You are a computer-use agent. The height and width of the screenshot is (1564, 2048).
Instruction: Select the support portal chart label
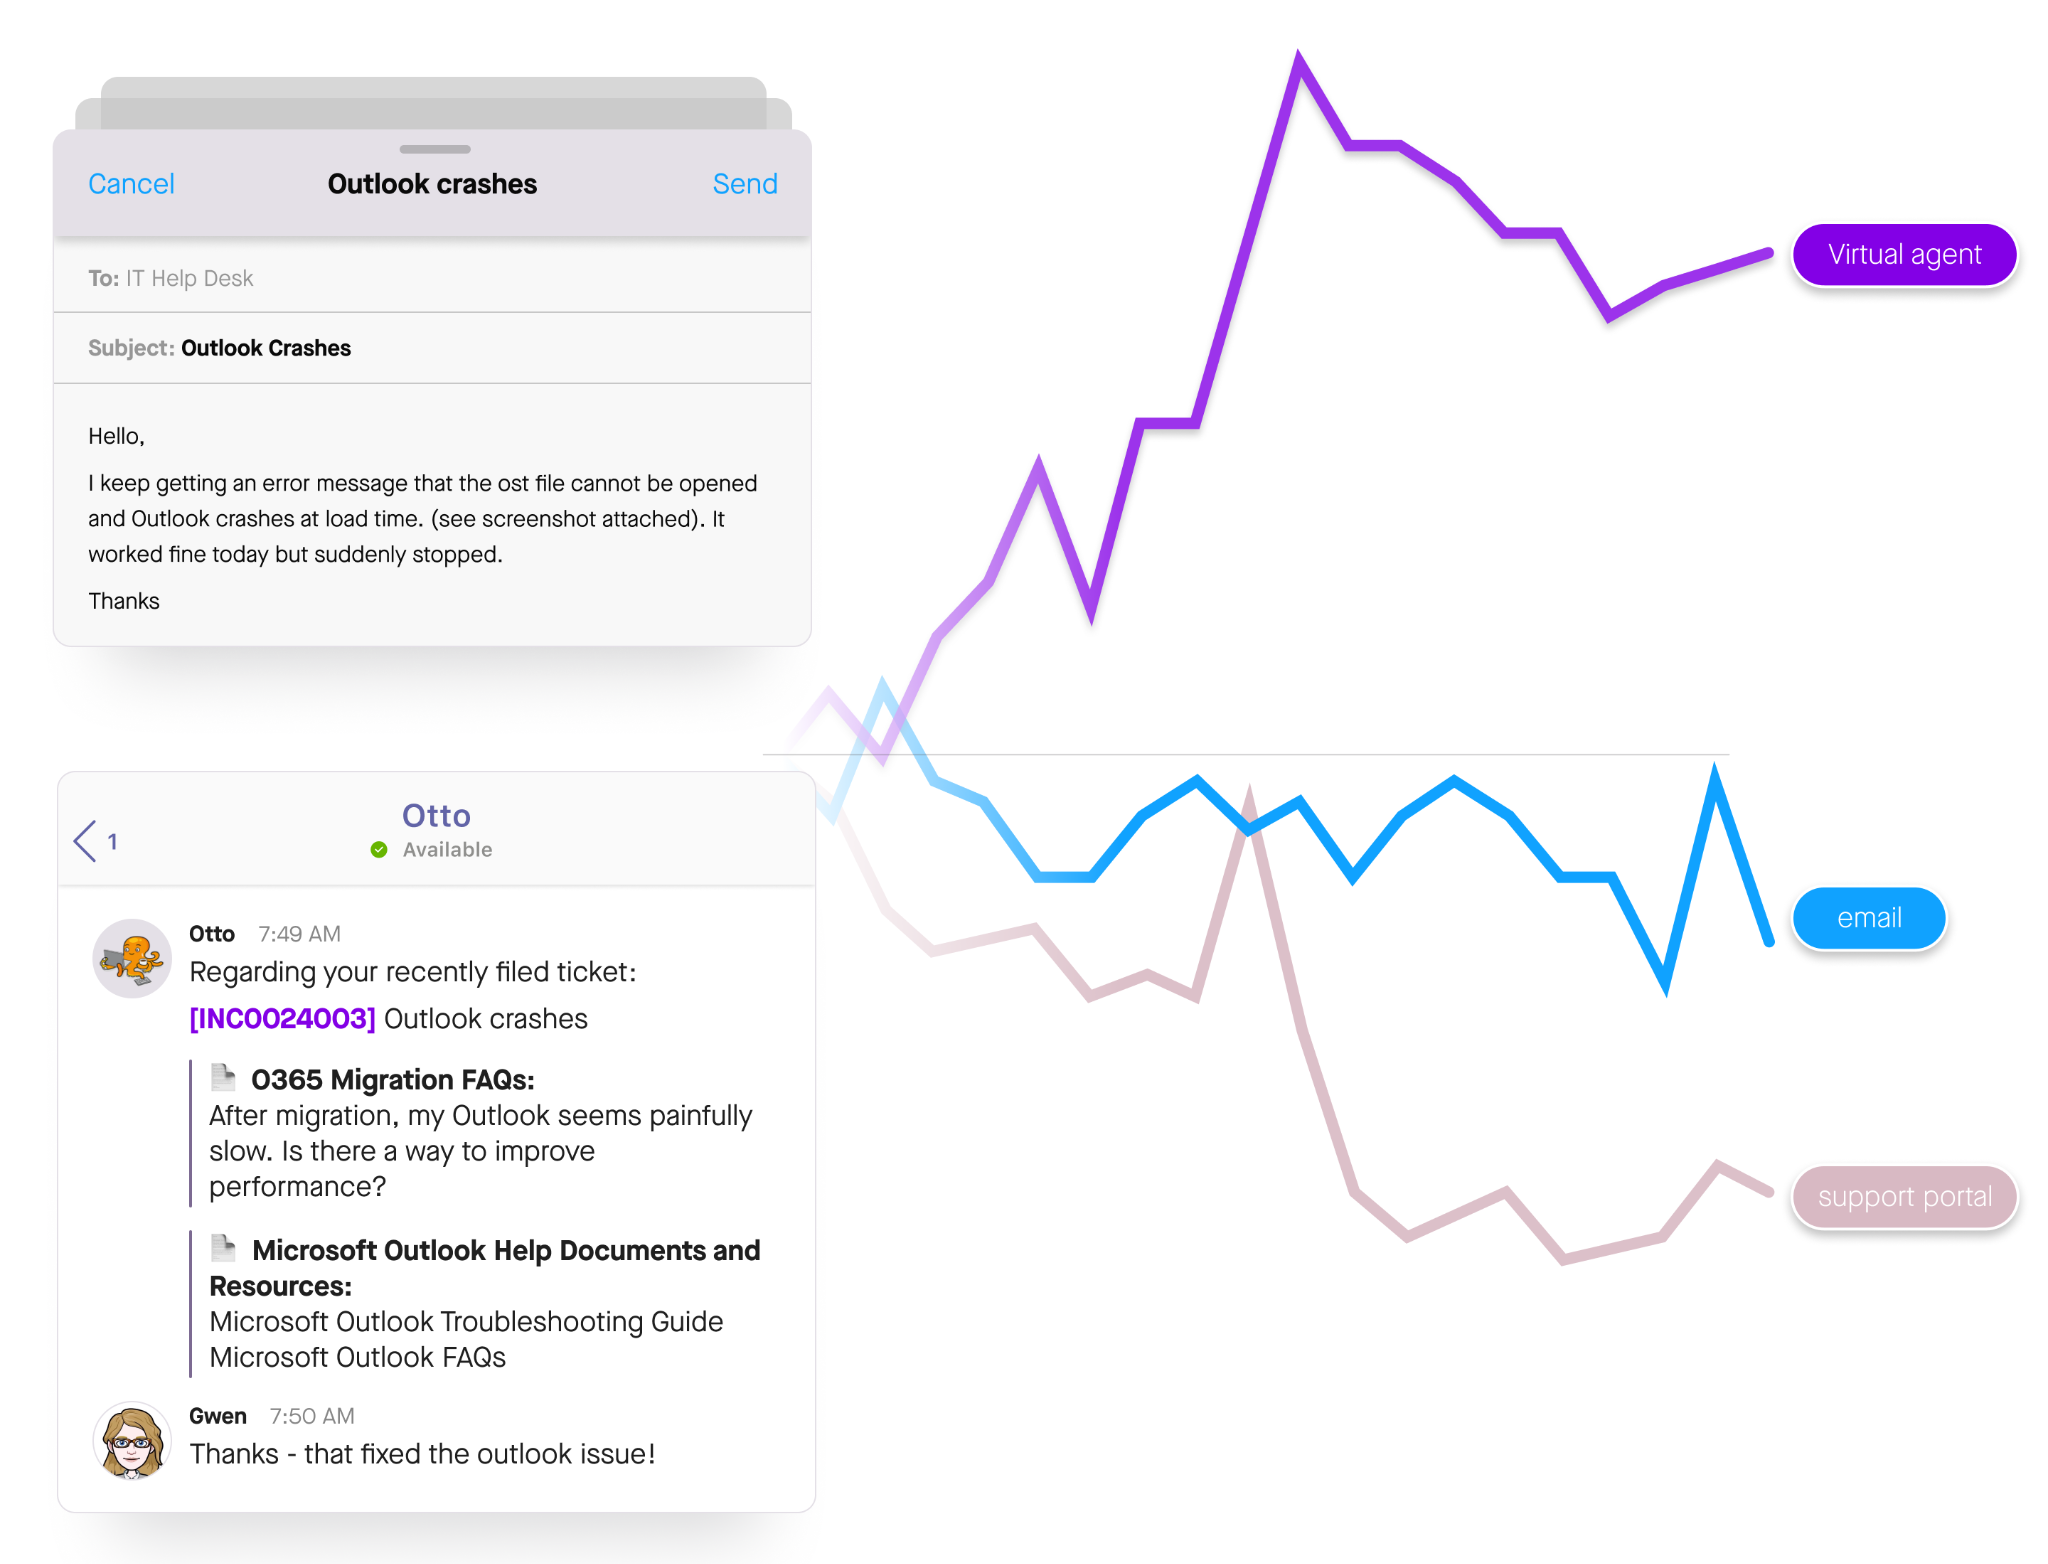click(1903, 1197)
